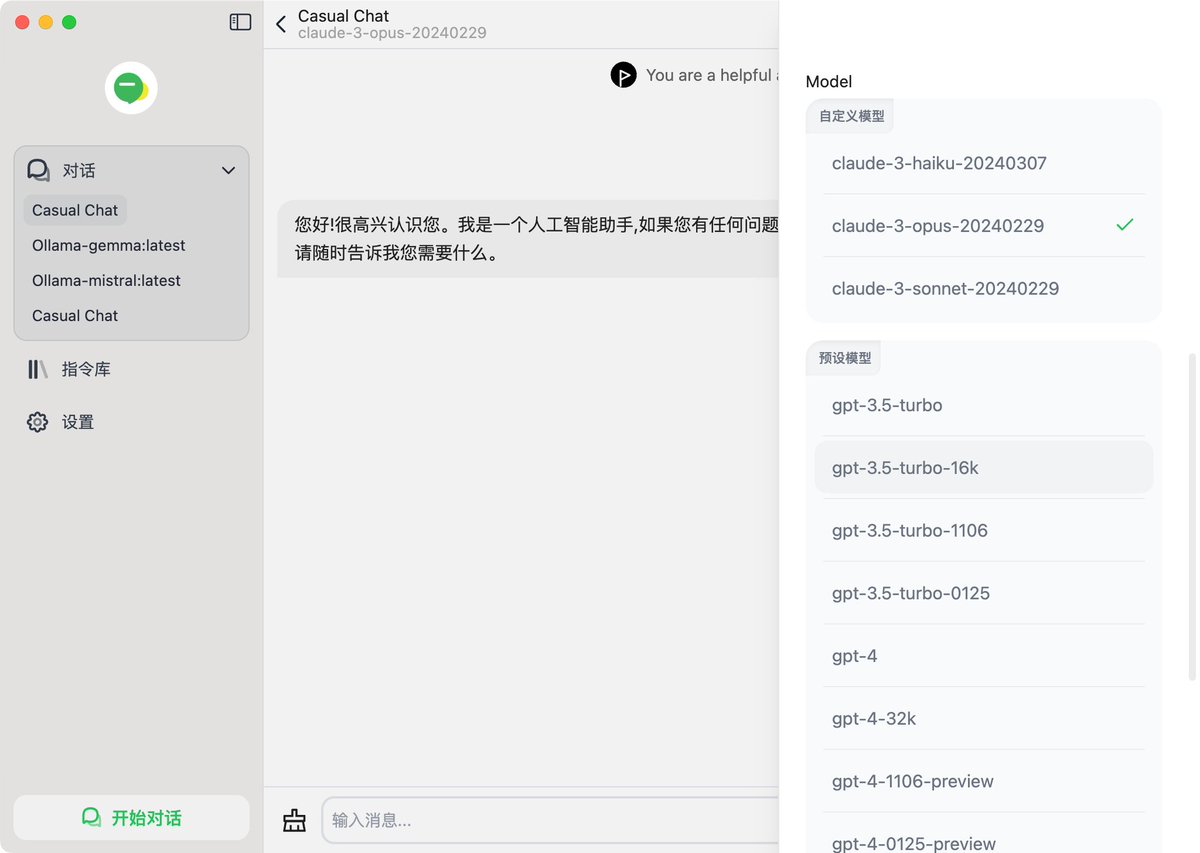Click the 开始对话 button

pos(131,818)
